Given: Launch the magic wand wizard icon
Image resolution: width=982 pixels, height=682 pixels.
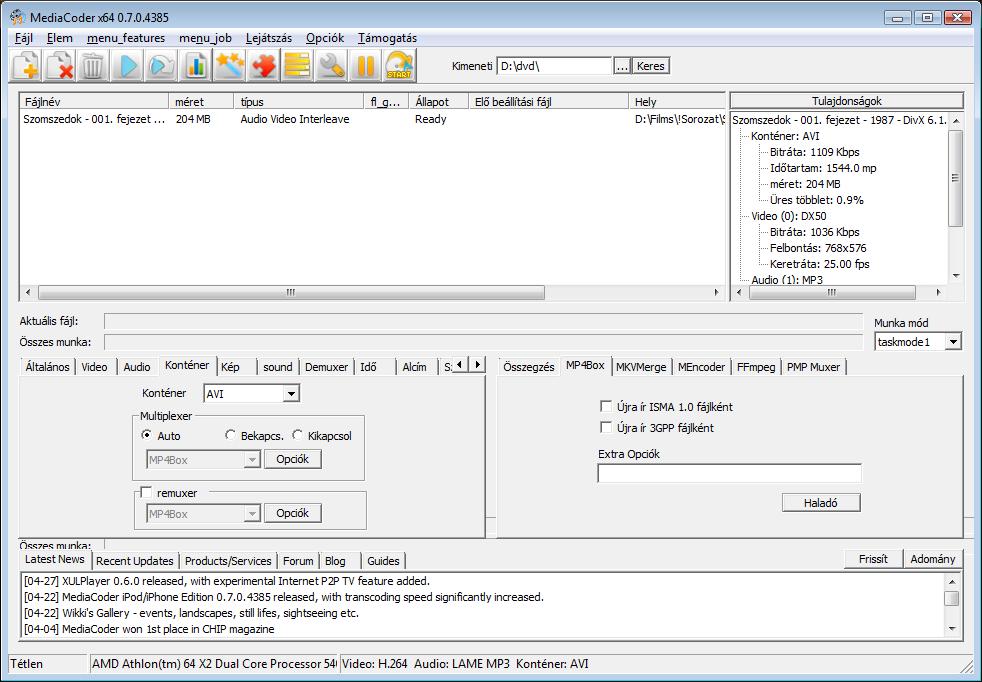Looking at the screenshot, I should click(229, 66).
